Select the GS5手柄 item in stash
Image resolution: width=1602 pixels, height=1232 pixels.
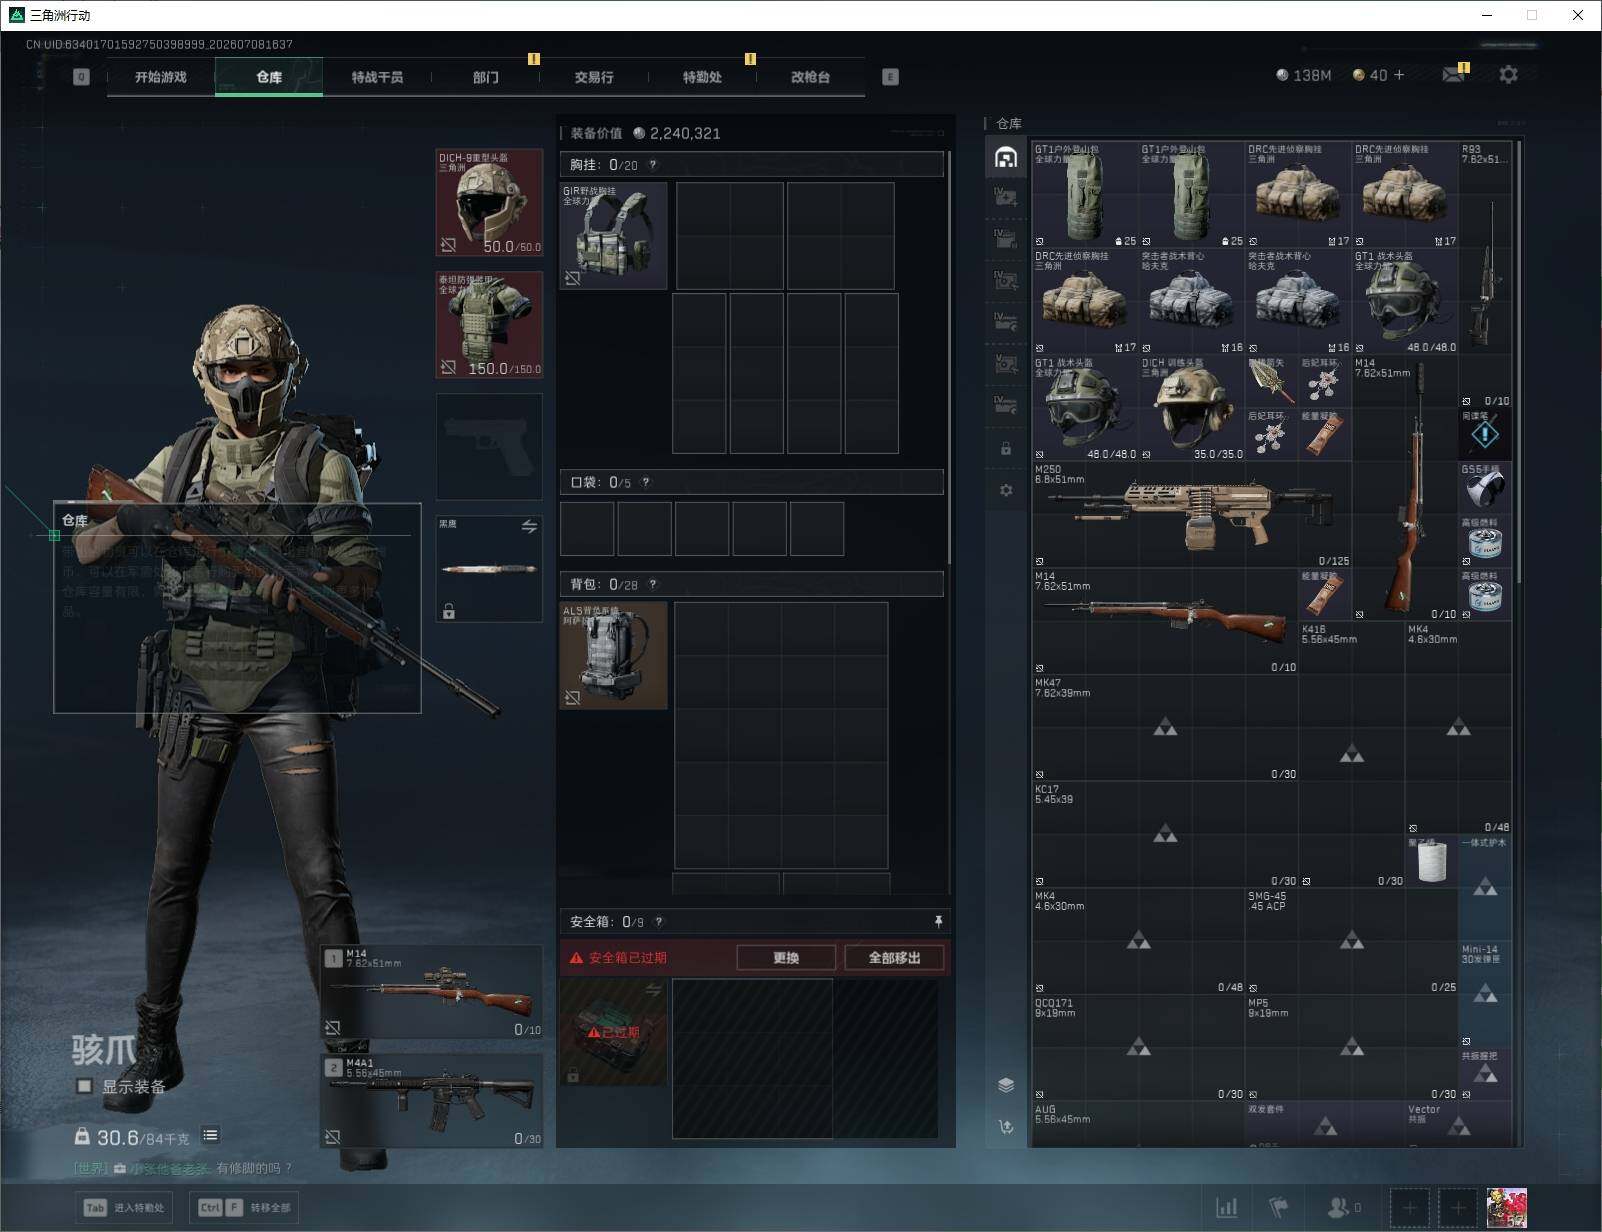click(x=1485, y=489)
